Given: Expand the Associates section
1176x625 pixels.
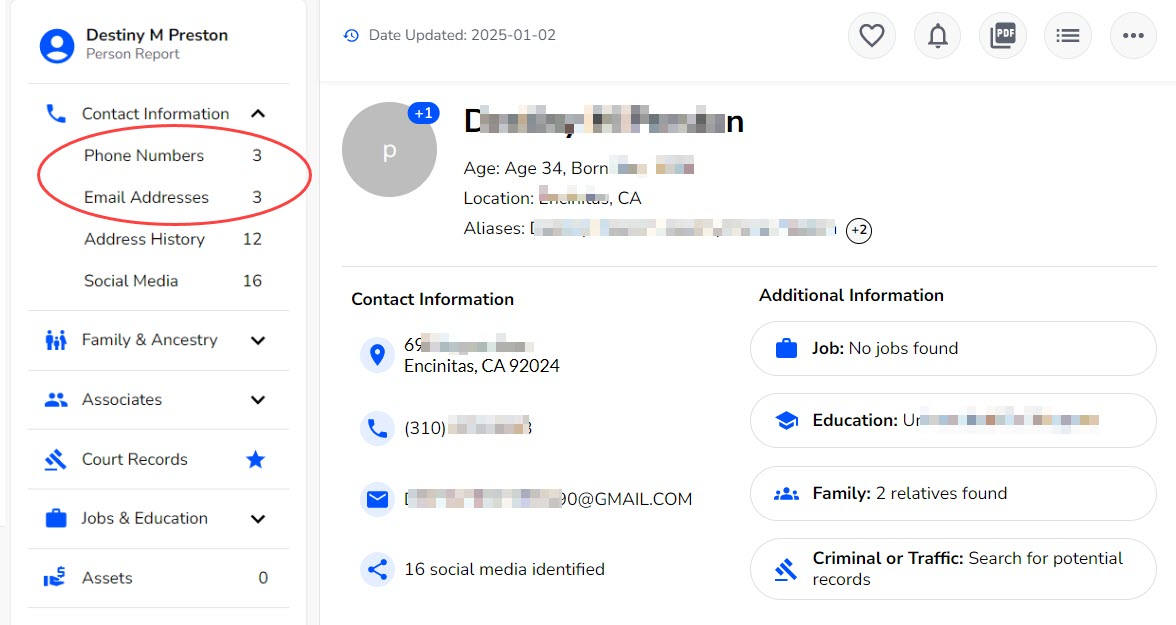Looking at the screenshot, I should (258, 399).
